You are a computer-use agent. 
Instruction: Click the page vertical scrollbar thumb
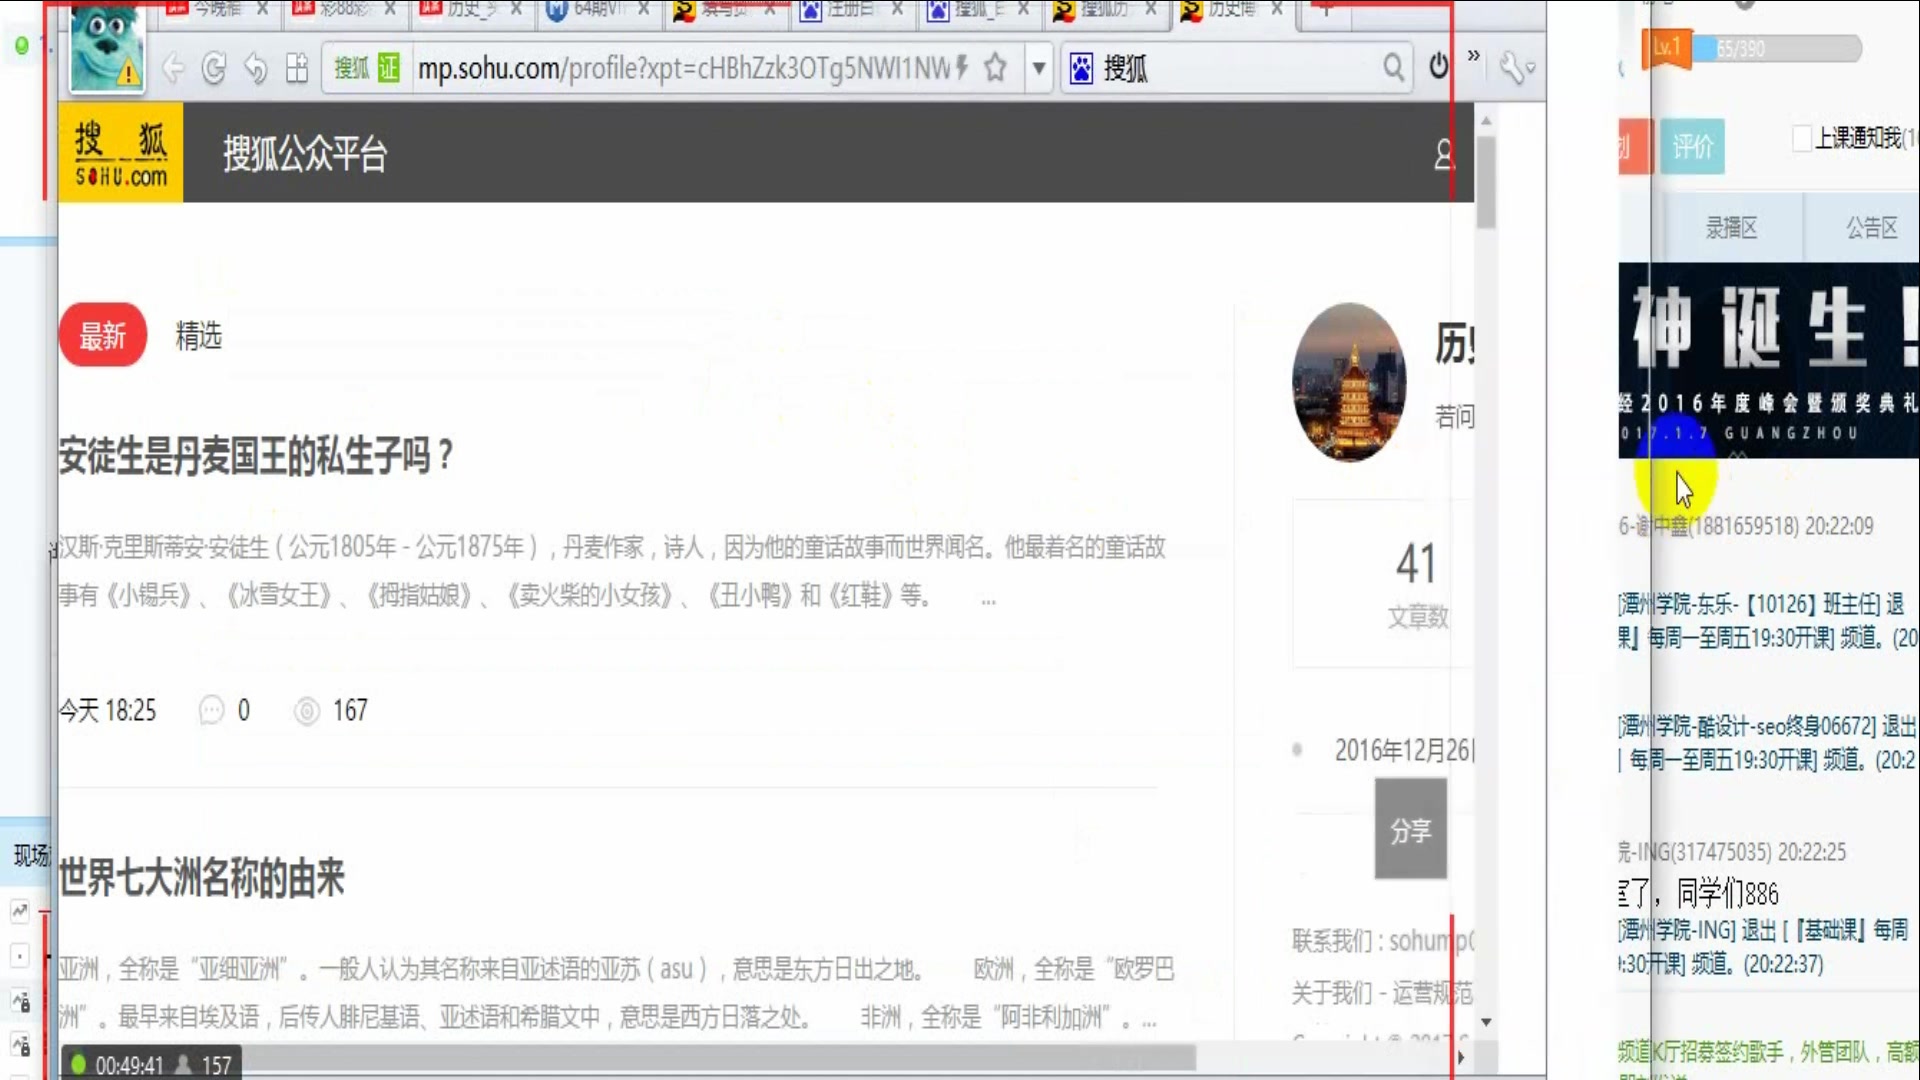[1486, 182]
